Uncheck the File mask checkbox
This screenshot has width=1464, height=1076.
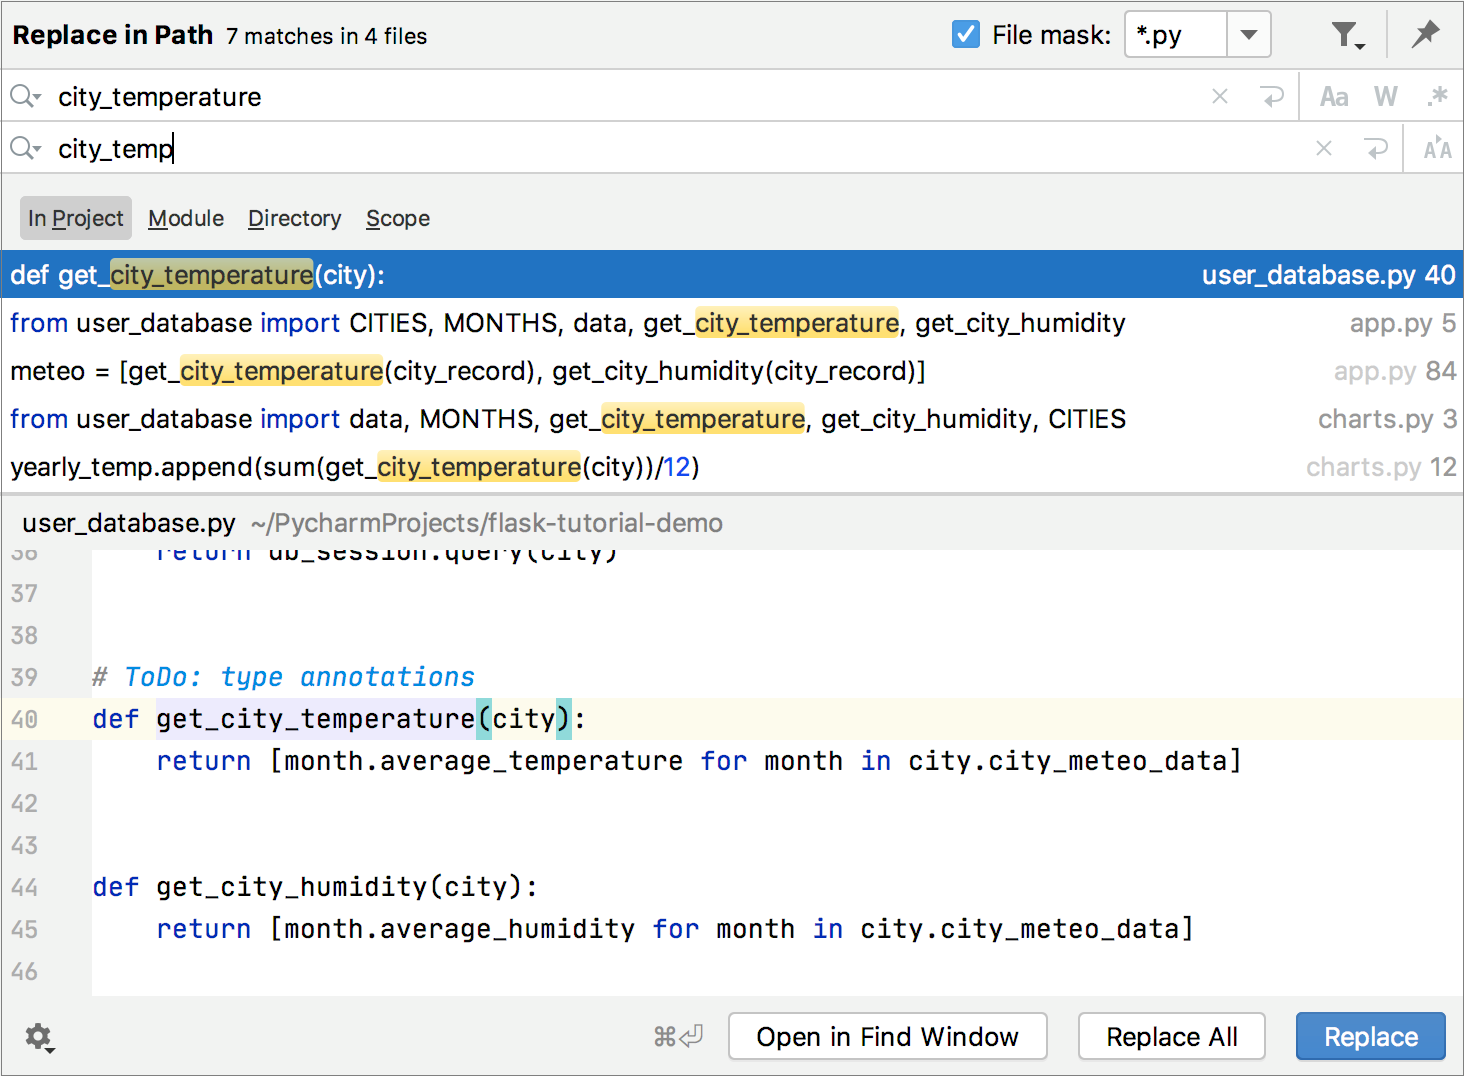pos(966,35)
